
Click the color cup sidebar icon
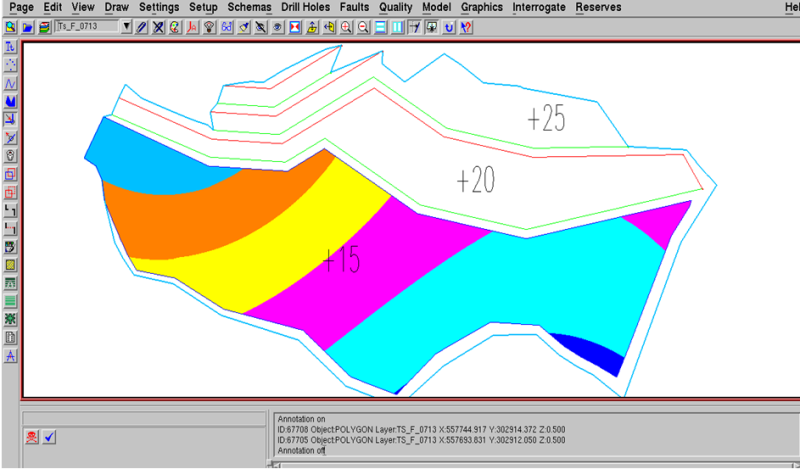(x=10, y=247)
